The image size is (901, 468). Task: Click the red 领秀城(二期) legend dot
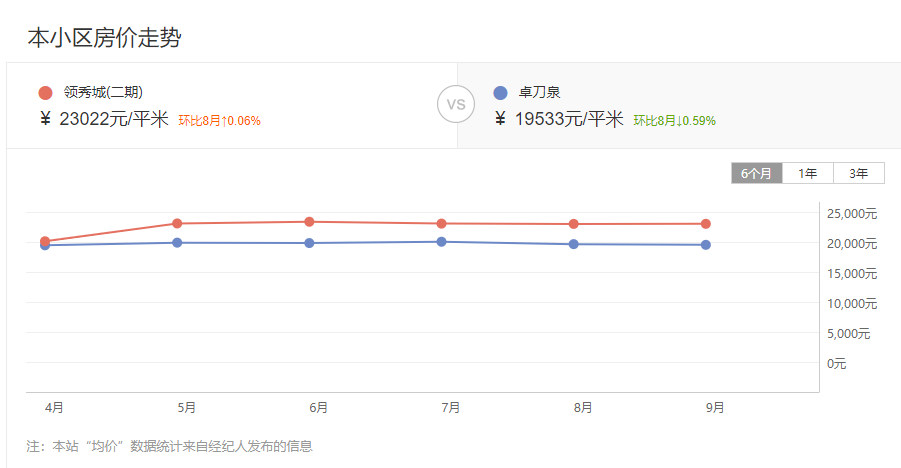[x=45, y=93]
